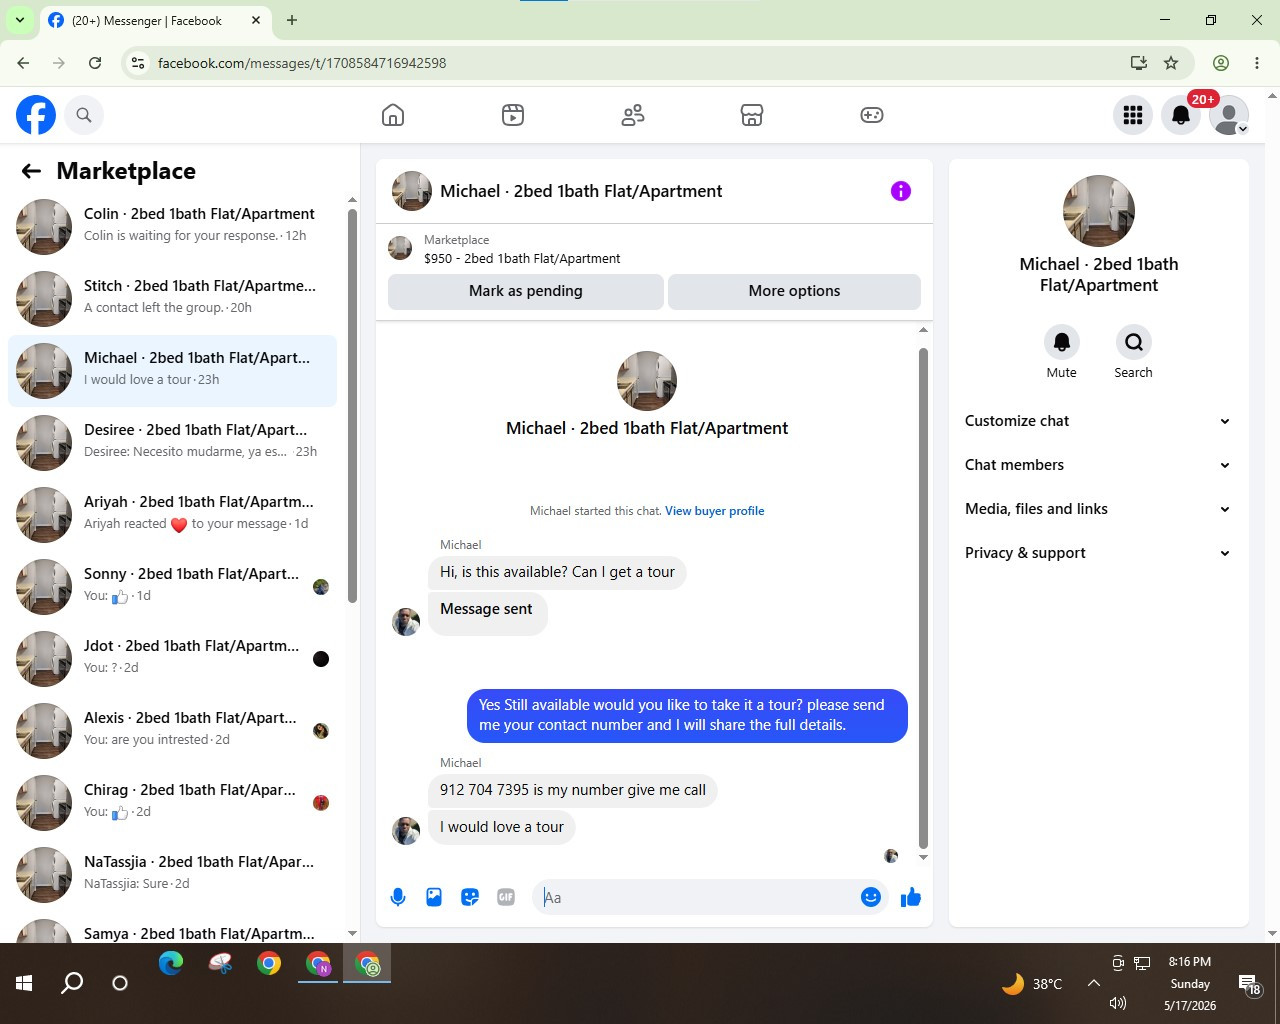Open the emoji picker smiley icon
The image size is (1280, 1024).
(x=871, y=897)
